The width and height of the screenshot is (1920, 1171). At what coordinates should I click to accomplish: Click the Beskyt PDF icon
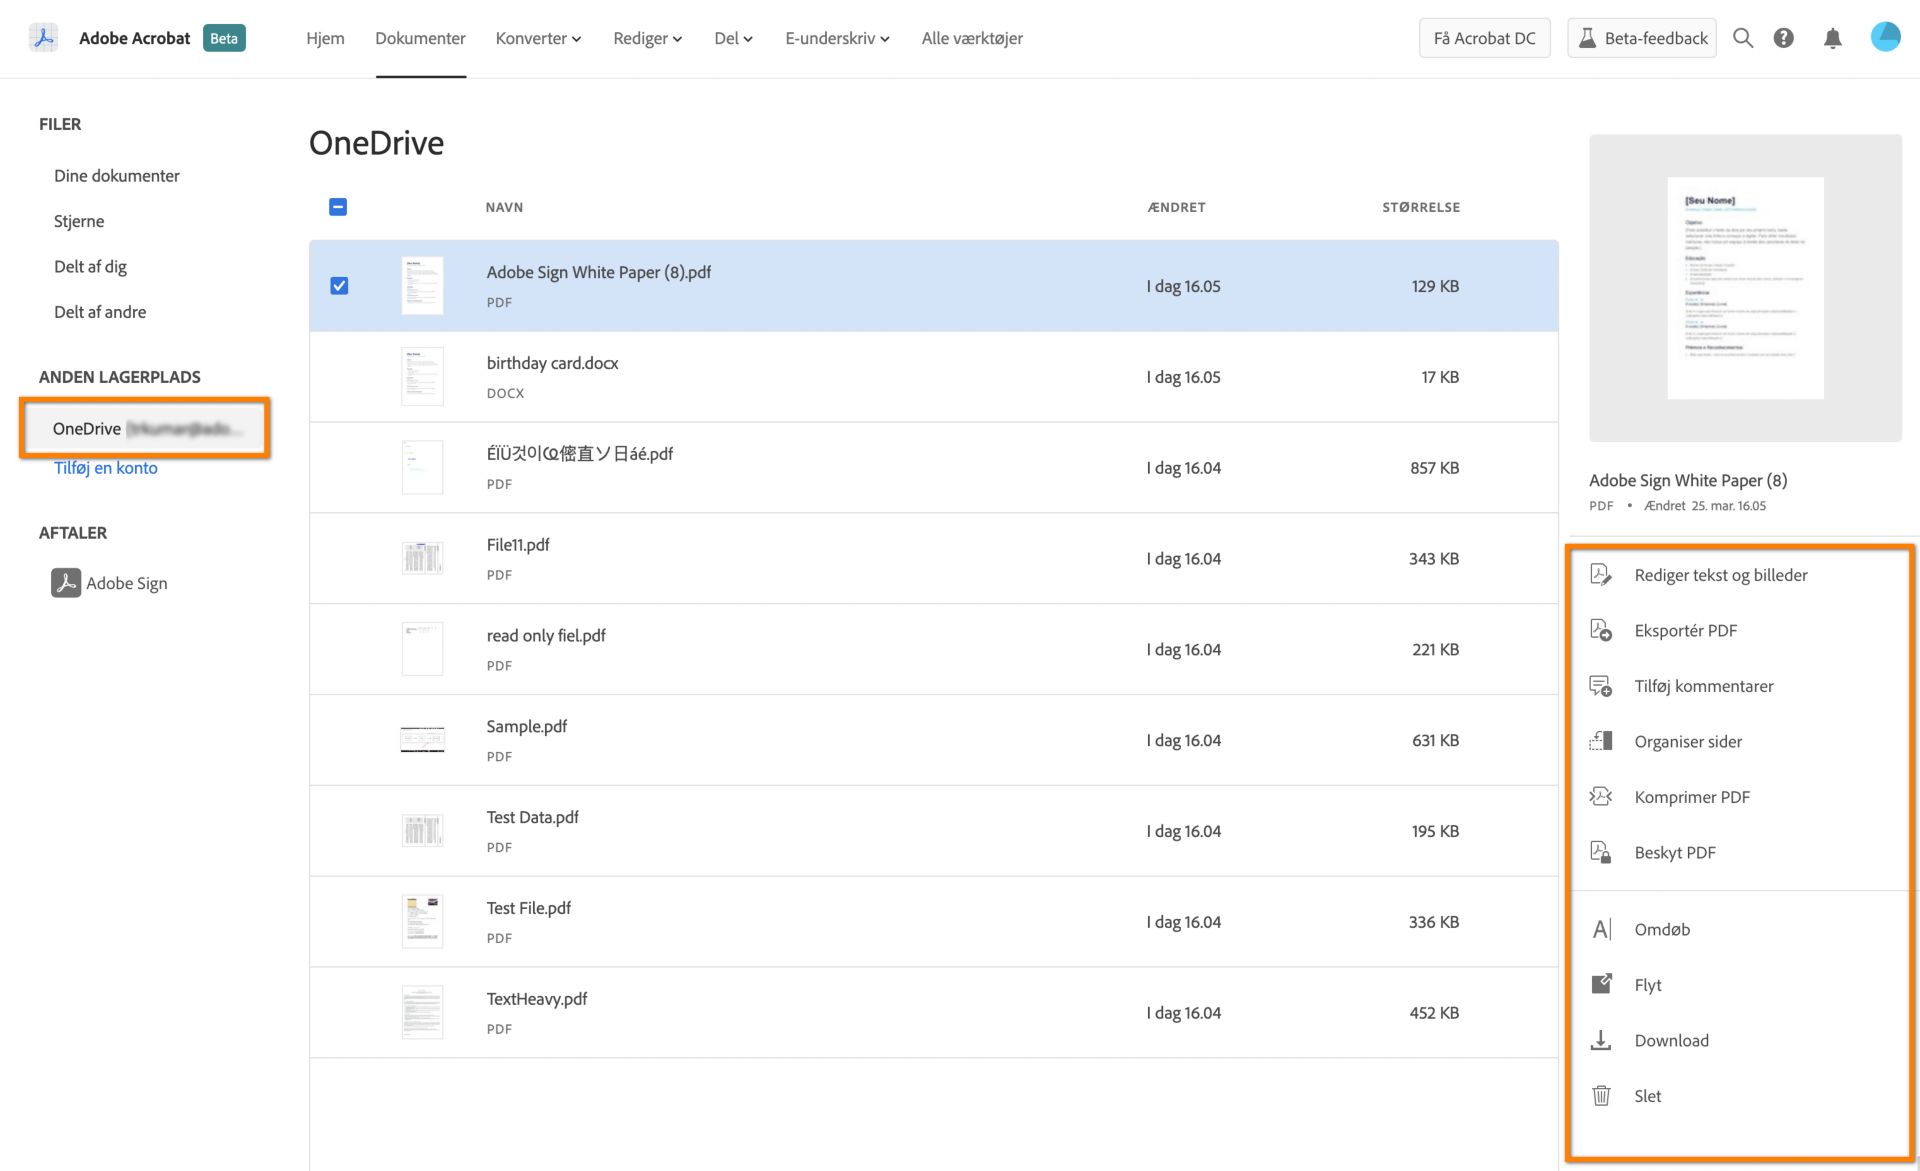(1602, 852)
